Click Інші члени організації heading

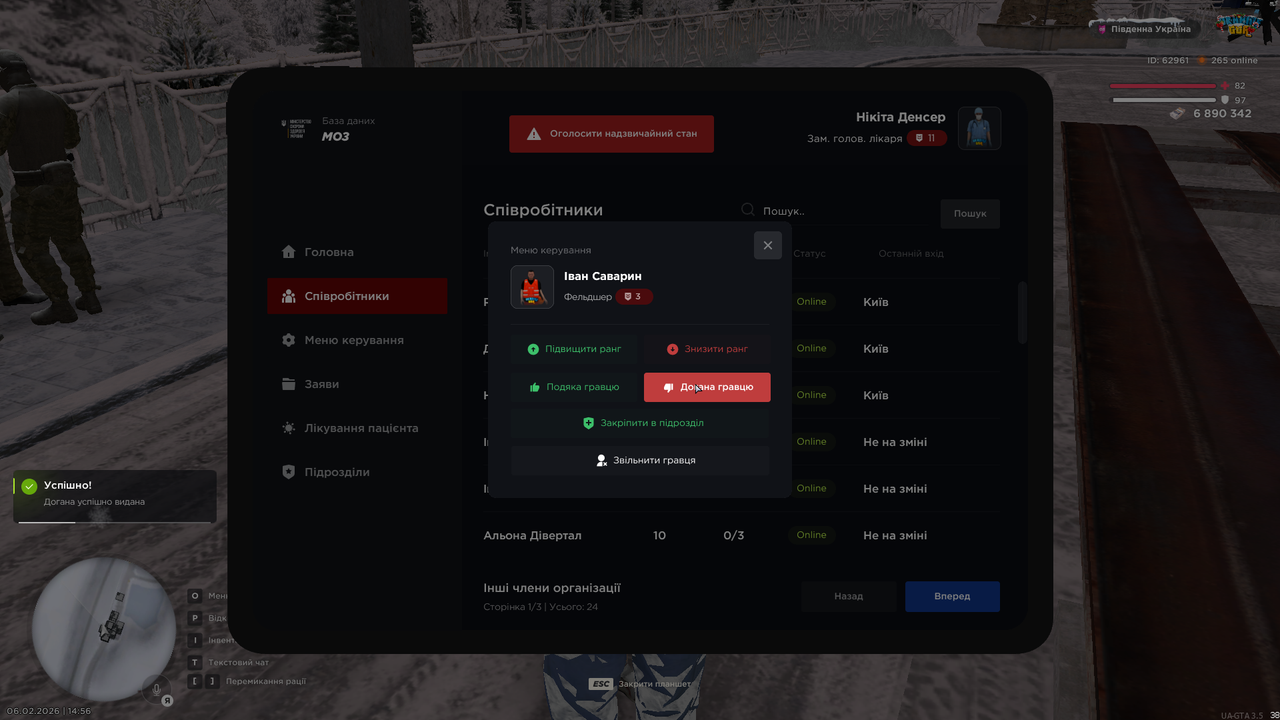coord(552,588)
